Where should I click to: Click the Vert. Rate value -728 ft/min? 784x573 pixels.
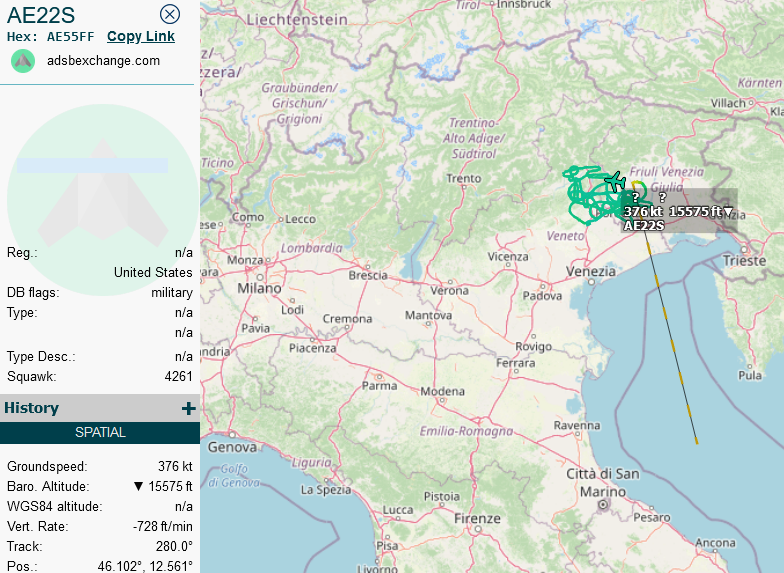pos(162,526)
